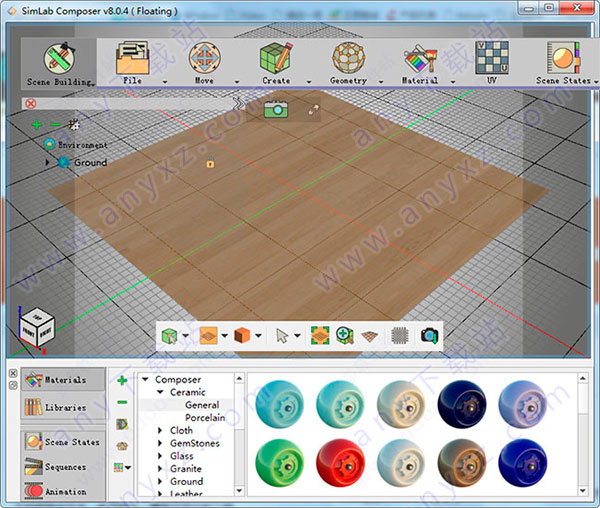Click the green camera icon in viewport

(276, 109)
